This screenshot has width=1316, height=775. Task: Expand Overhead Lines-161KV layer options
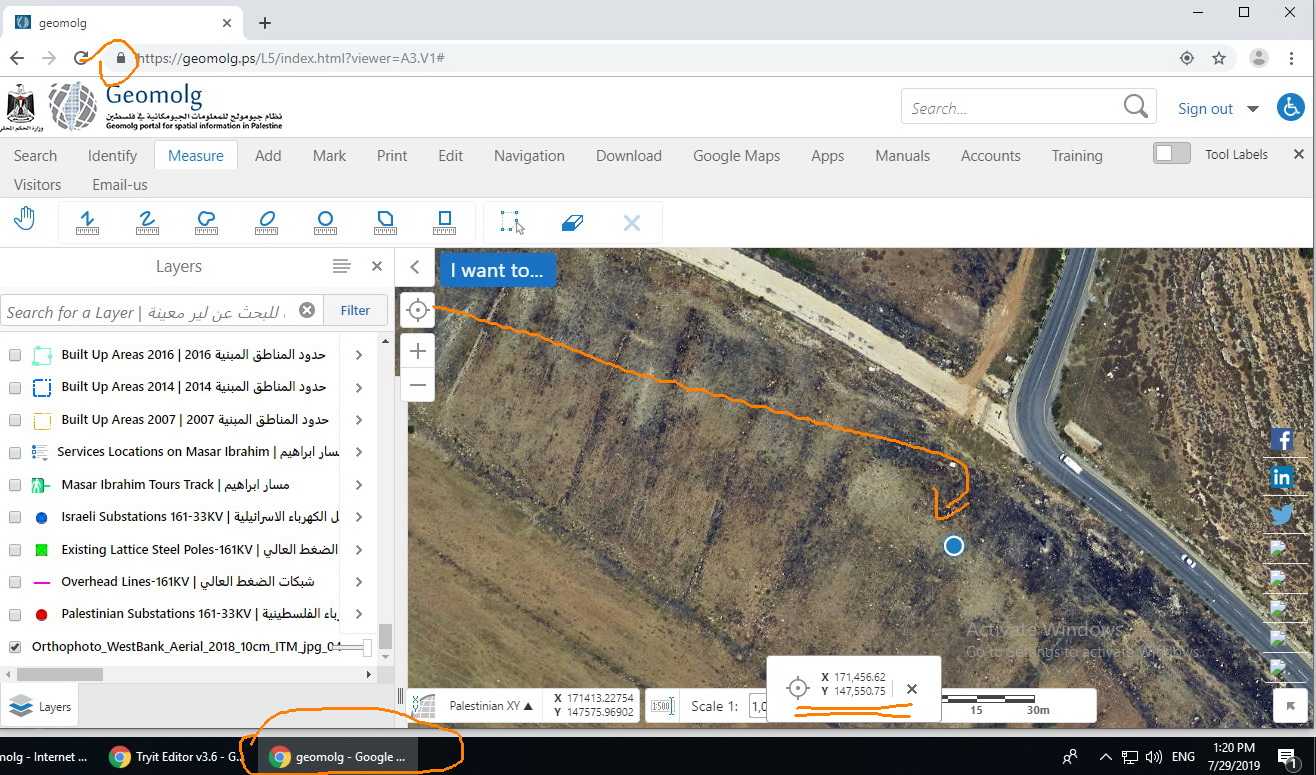pyautogui.click(x=359, y=582)
